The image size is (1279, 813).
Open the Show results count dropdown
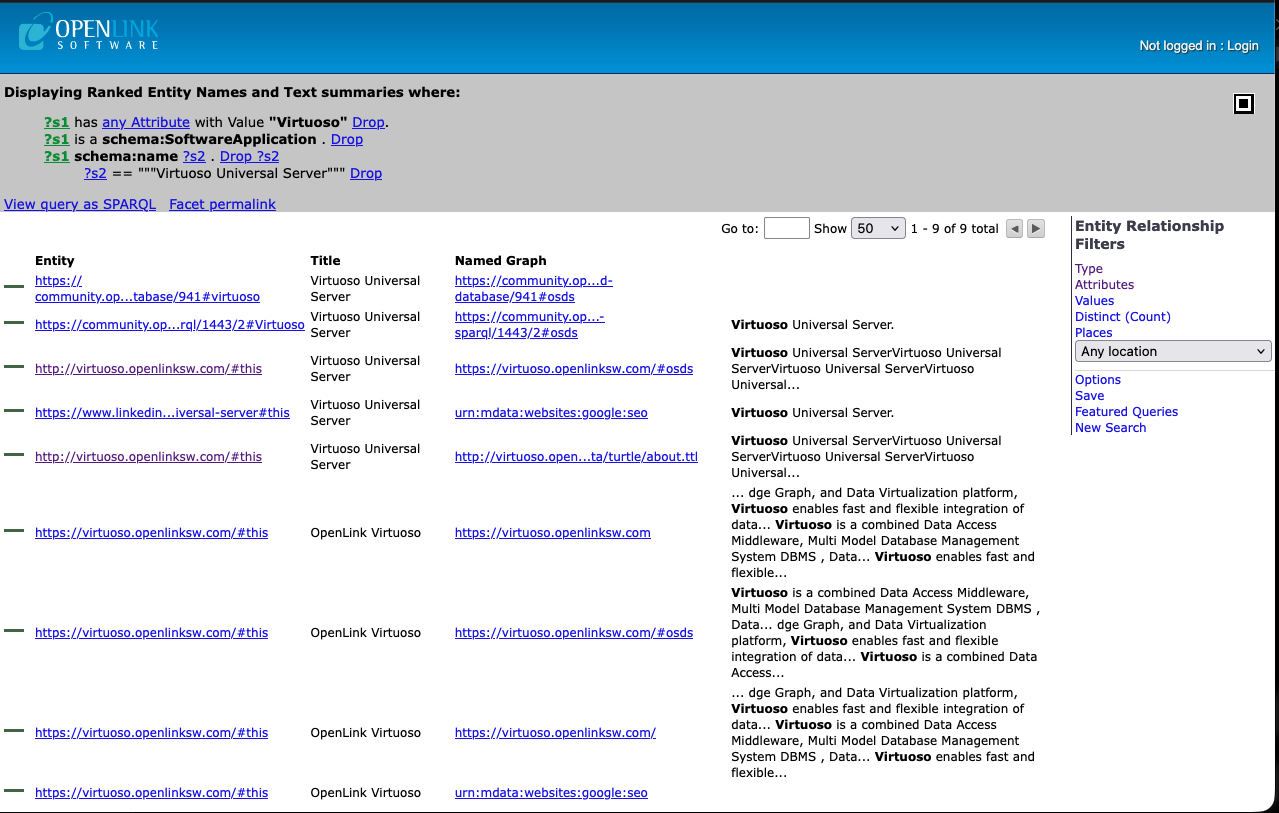(877, 229)
